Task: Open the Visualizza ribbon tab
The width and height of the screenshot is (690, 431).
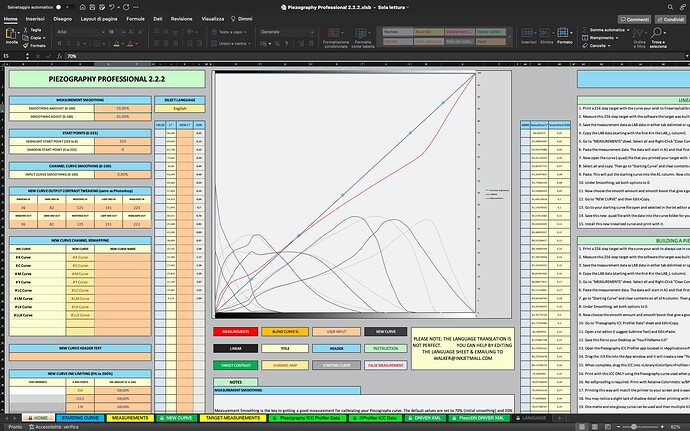Action: (x=213, y=19)
